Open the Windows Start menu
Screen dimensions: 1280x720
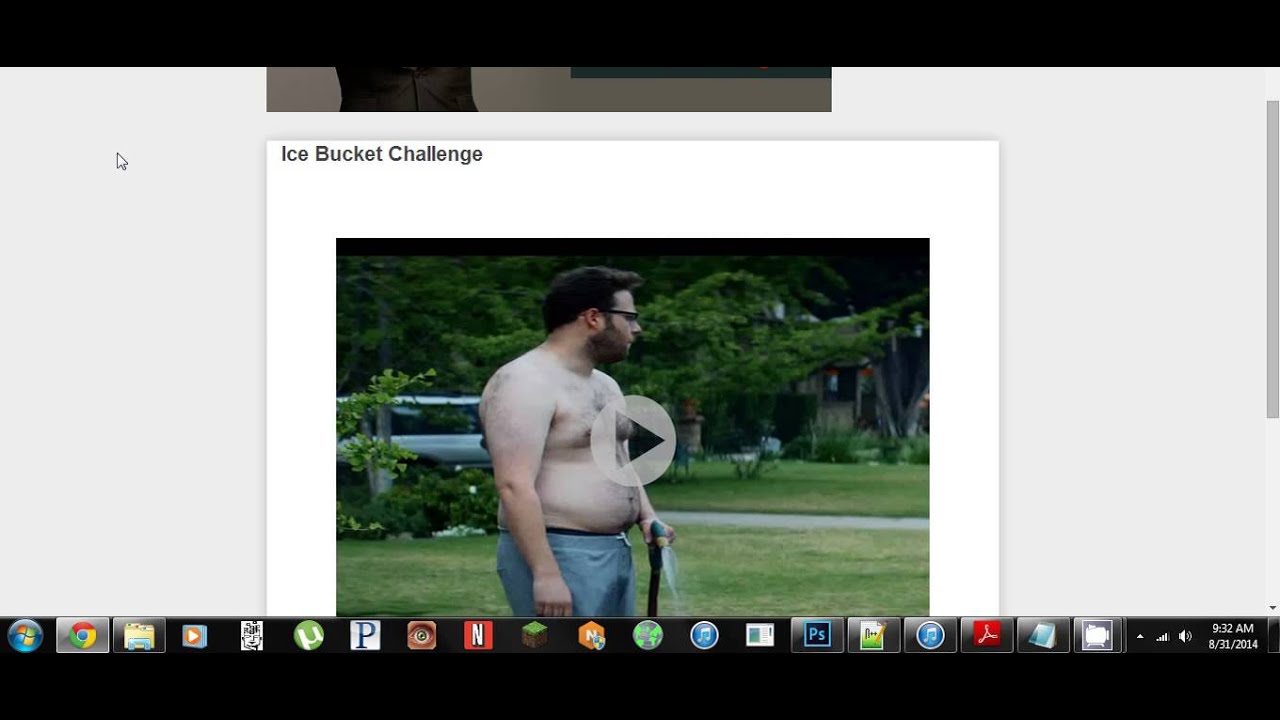tap(25, 636)
